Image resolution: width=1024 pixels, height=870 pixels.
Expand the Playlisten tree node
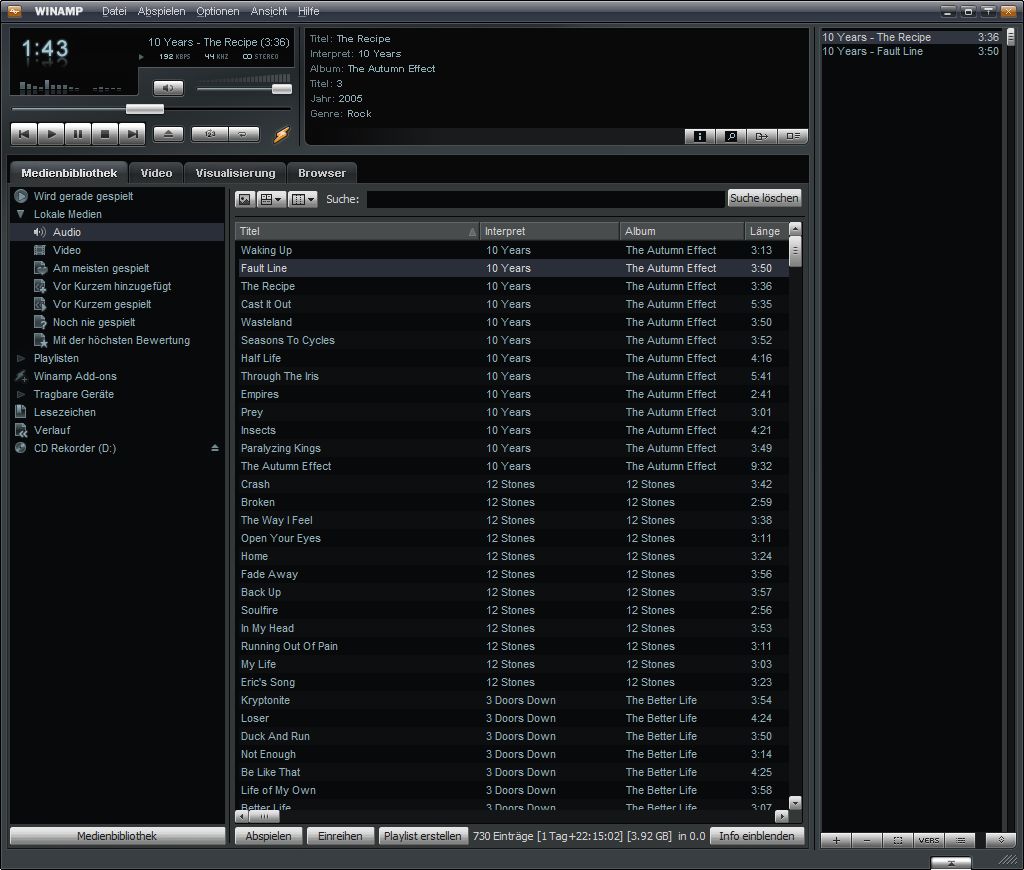pos(21,359)
